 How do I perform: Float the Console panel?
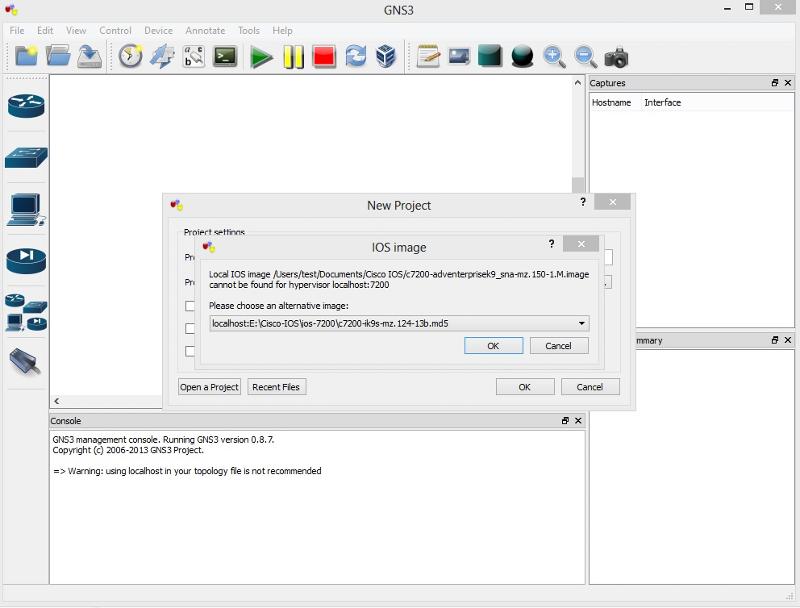point(565,421)
